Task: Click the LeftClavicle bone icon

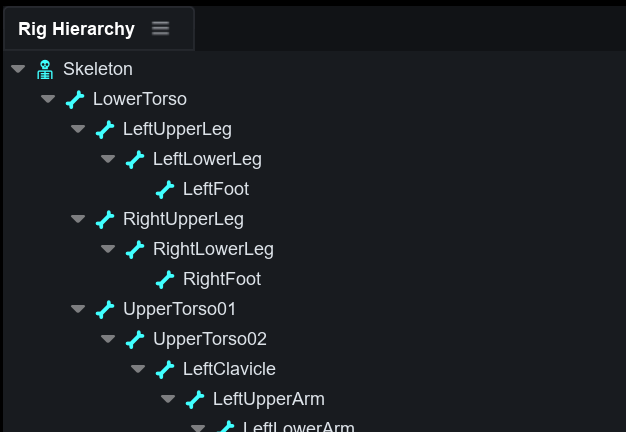Action: (165, 369)
